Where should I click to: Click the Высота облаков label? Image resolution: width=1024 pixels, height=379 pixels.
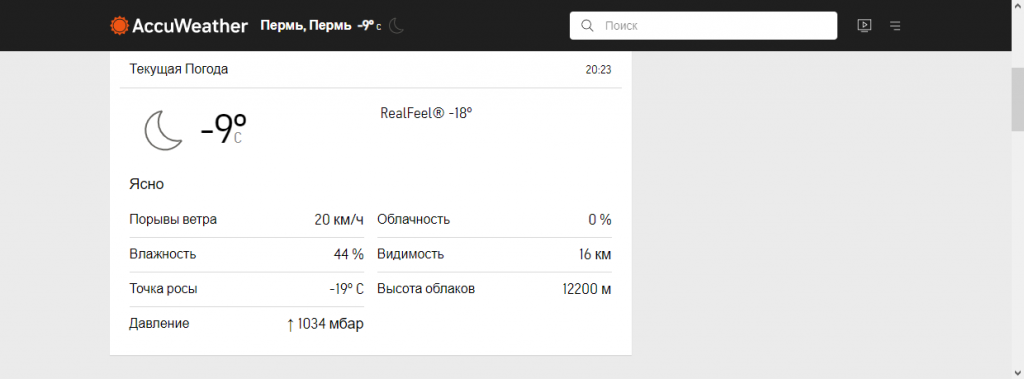point(426,288)
